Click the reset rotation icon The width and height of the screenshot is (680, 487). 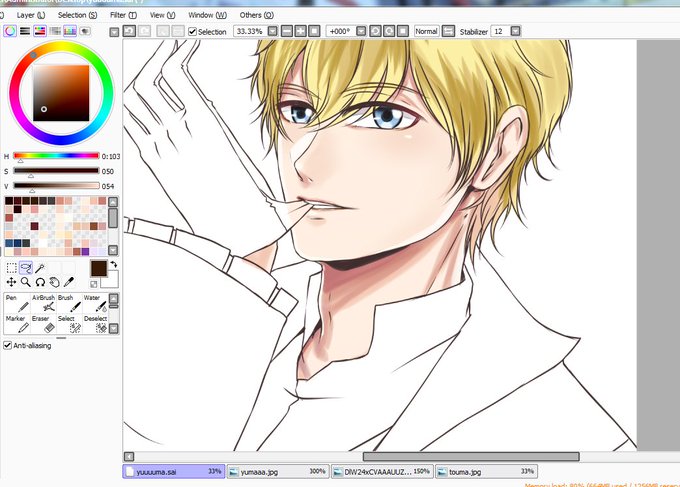tap(403, 31)
